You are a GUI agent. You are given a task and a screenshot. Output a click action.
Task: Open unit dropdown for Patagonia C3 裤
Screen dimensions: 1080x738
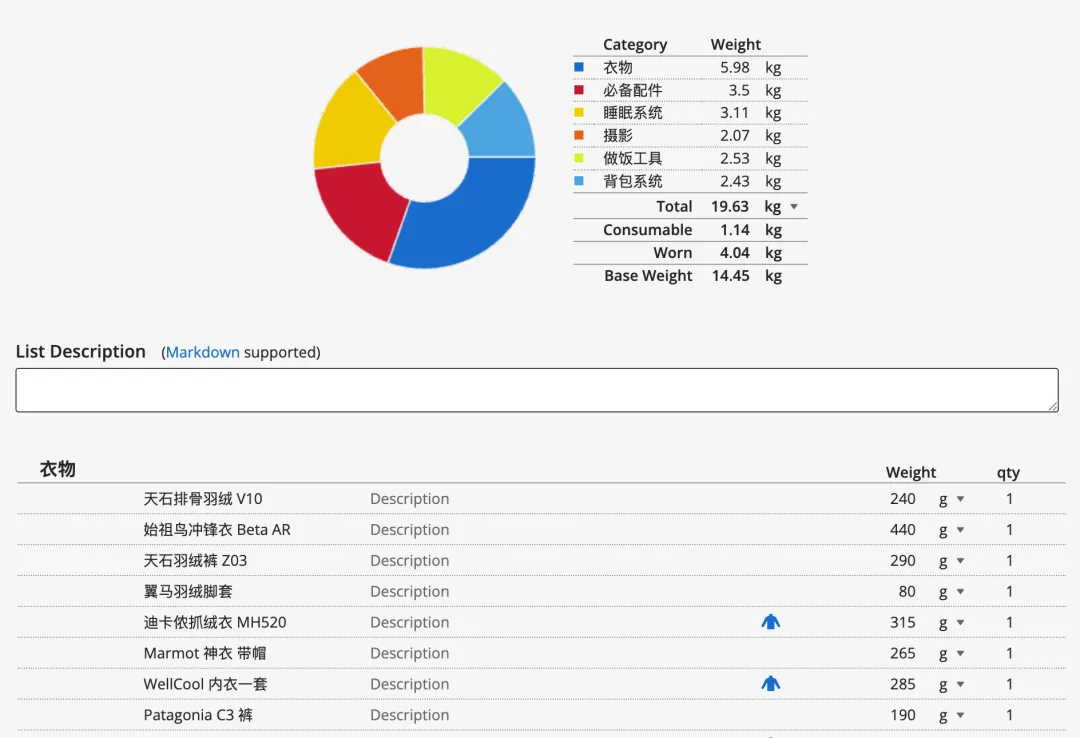tap(960, 716)
